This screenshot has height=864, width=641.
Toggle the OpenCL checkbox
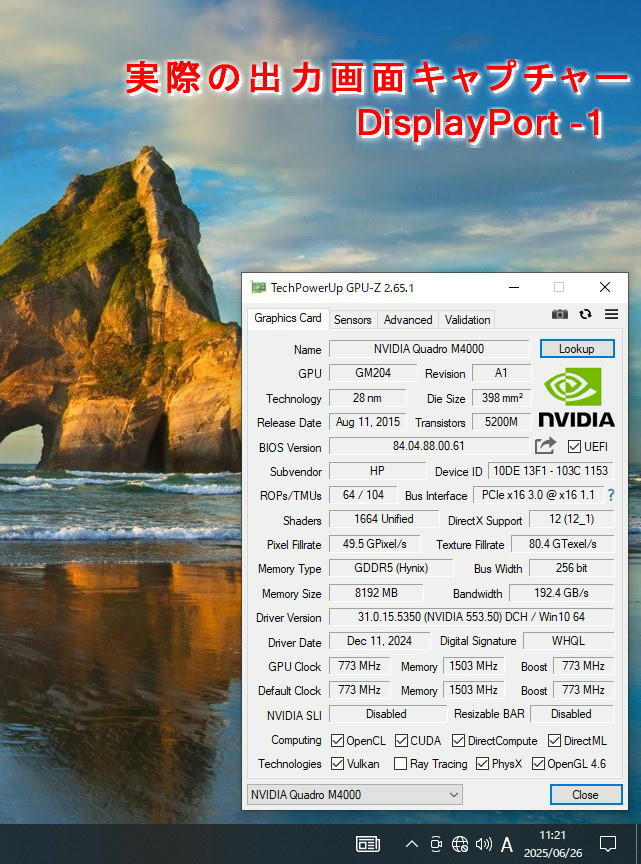coord(337,741)
